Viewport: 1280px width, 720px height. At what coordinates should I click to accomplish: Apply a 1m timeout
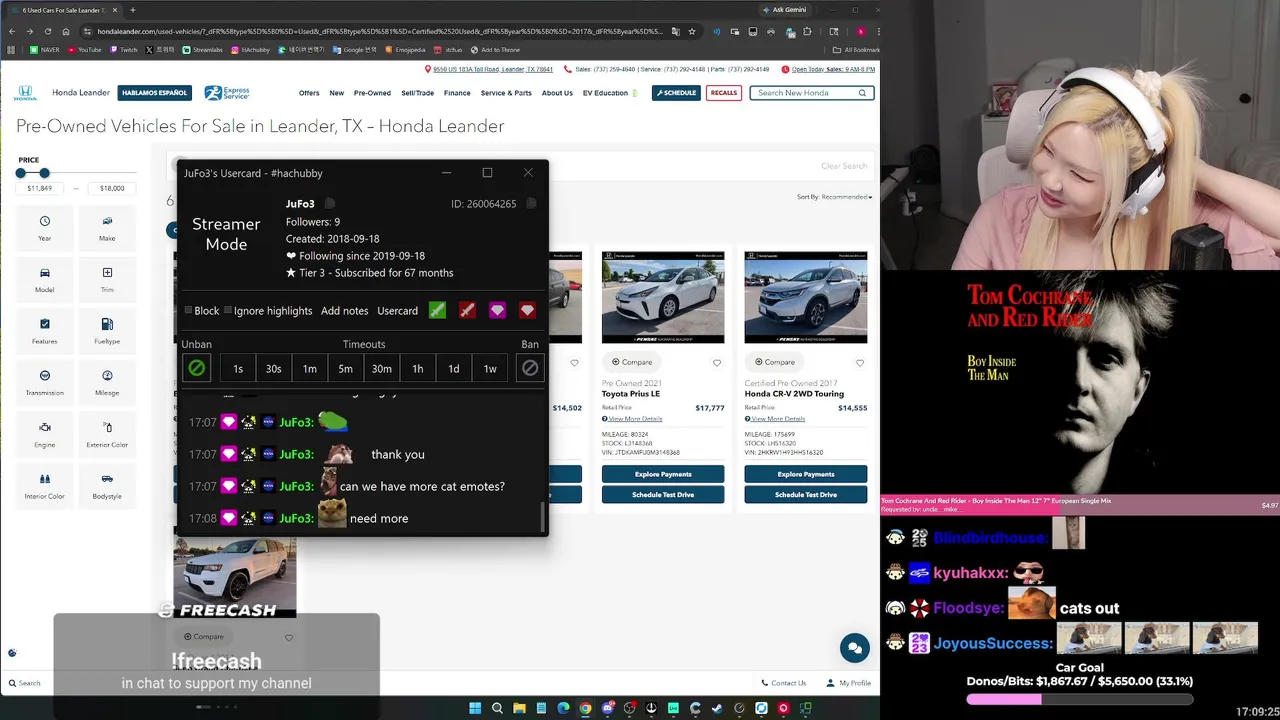pyautogui.click(x=310, y=368)
